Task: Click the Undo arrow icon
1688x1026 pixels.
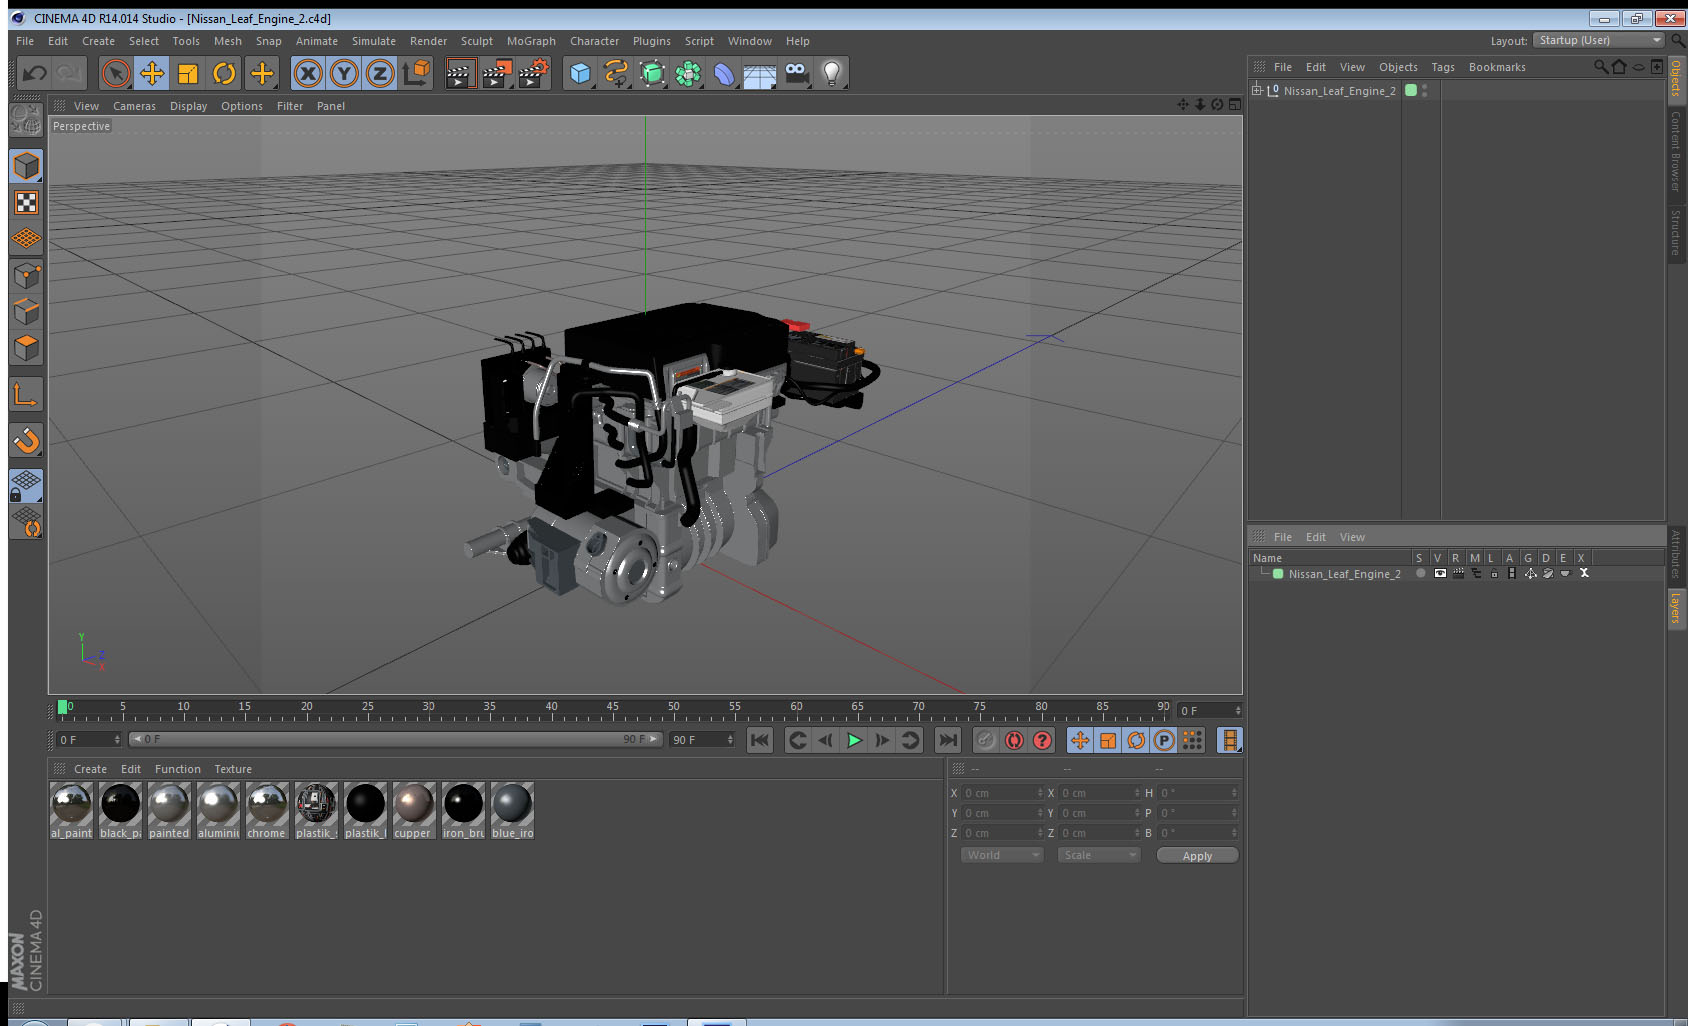Action: coord(34,73)
